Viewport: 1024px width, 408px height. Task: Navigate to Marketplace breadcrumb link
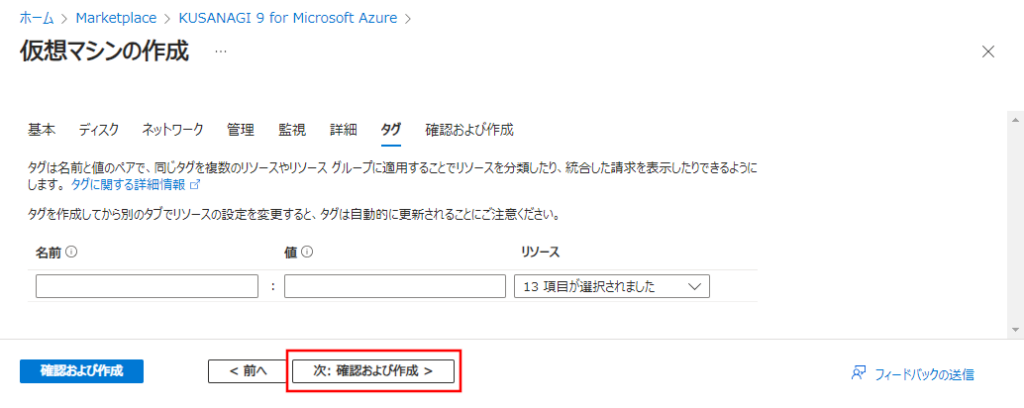[x=116, y=18]
